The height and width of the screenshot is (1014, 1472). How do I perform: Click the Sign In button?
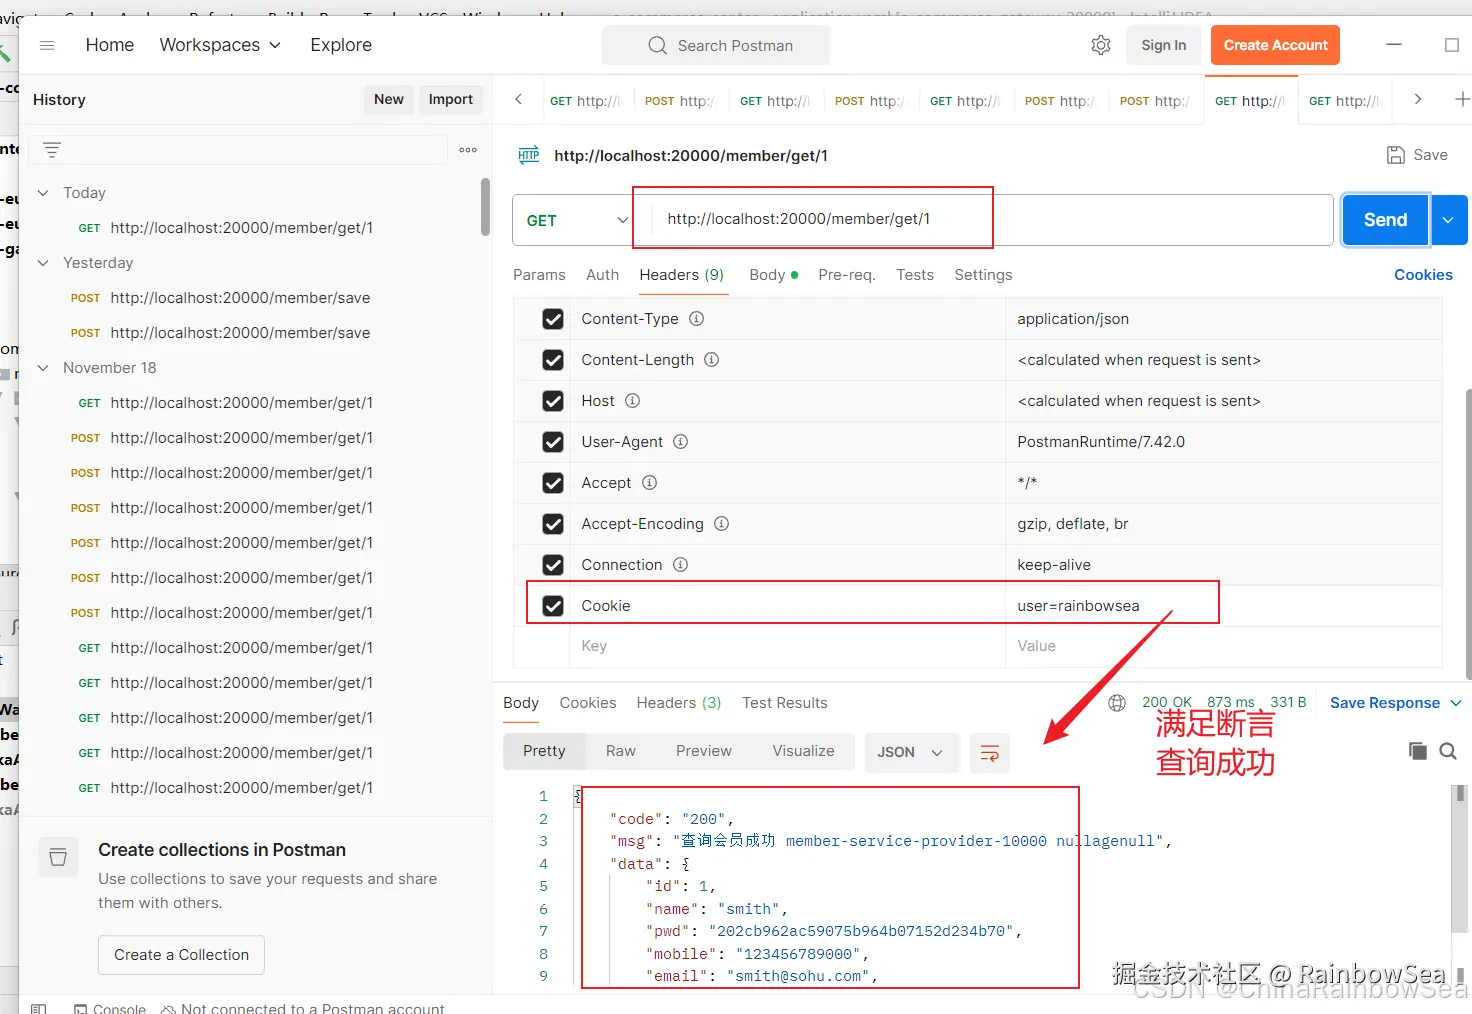(x=1164, y=45)
